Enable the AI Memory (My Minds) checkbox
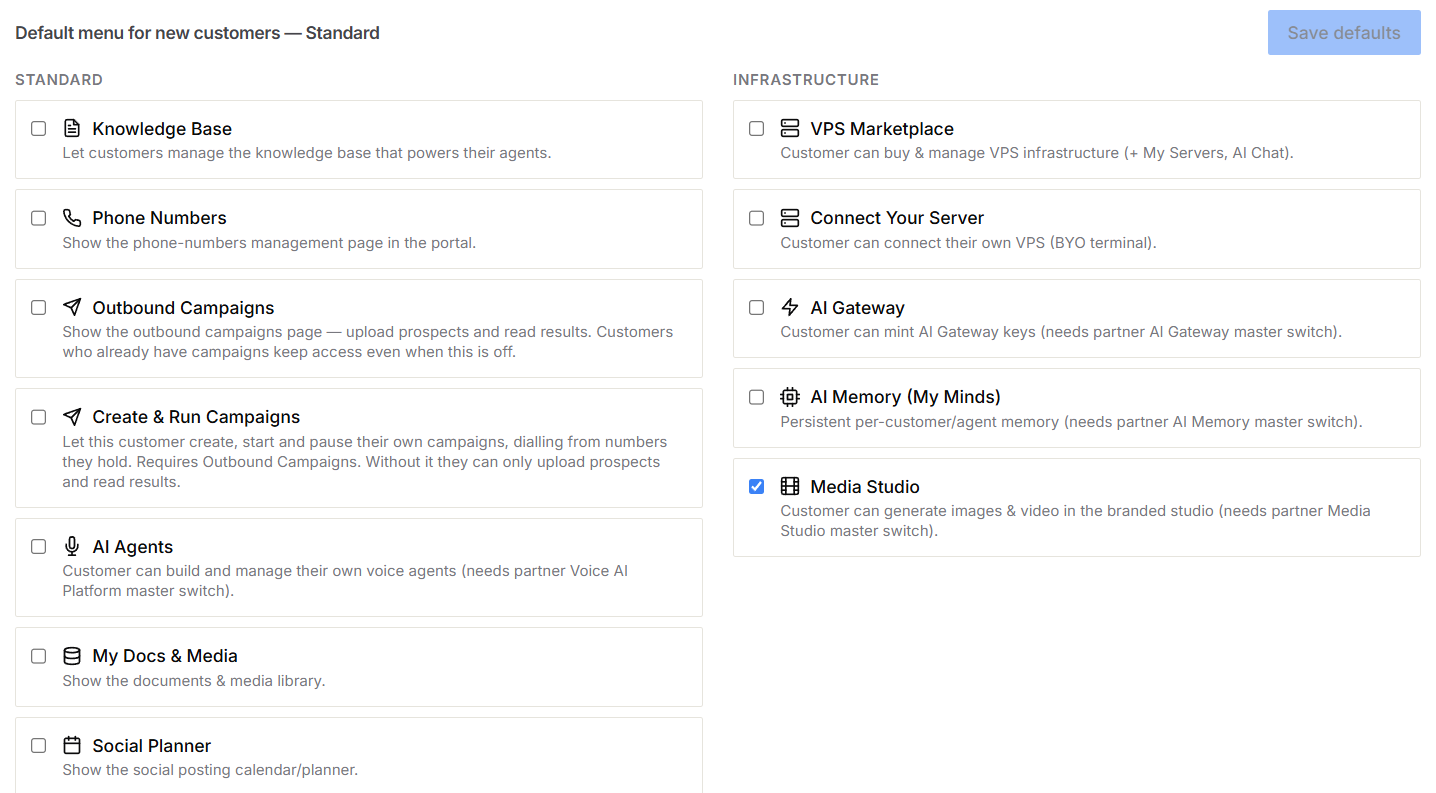Viewport: 1436px width, 793px height. [x=756, y=397]
